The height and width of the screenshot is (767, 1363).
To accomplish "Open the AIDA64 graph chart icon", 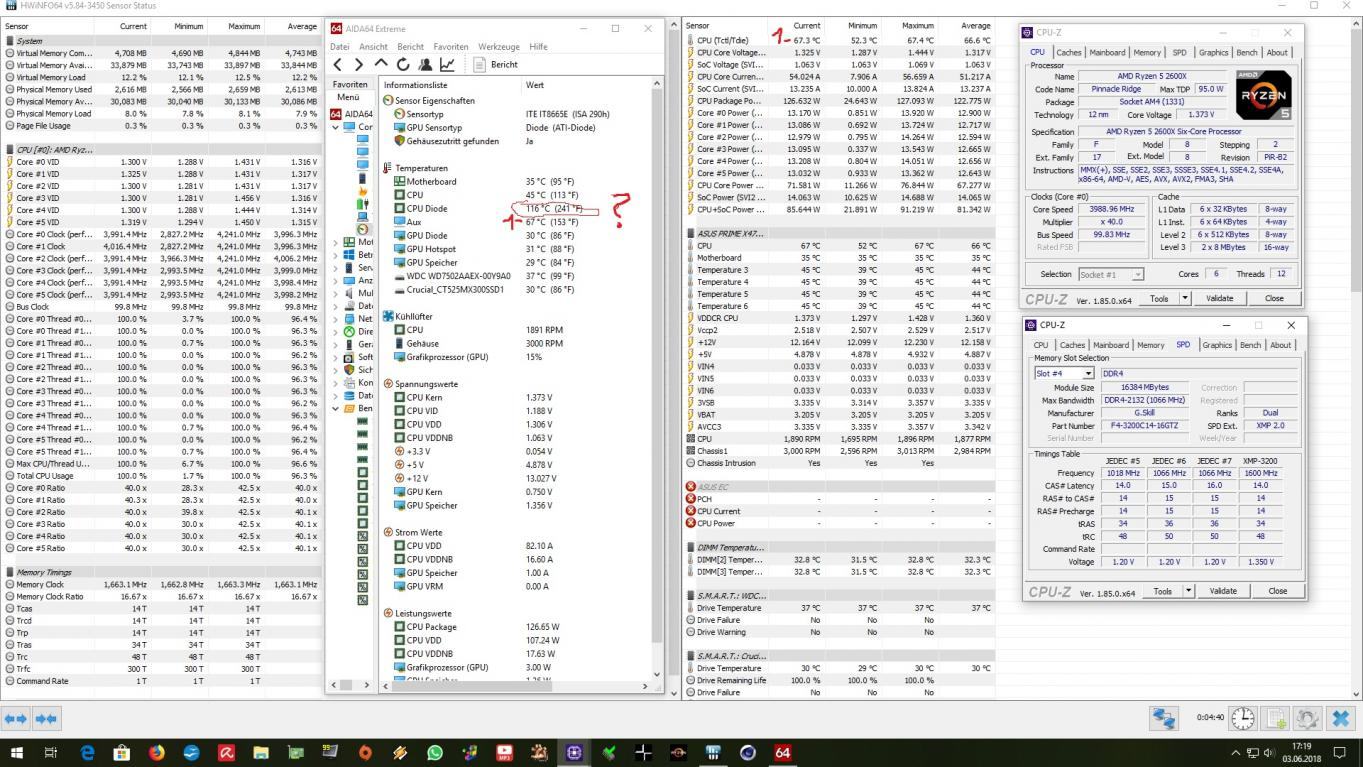I will 447,65.
